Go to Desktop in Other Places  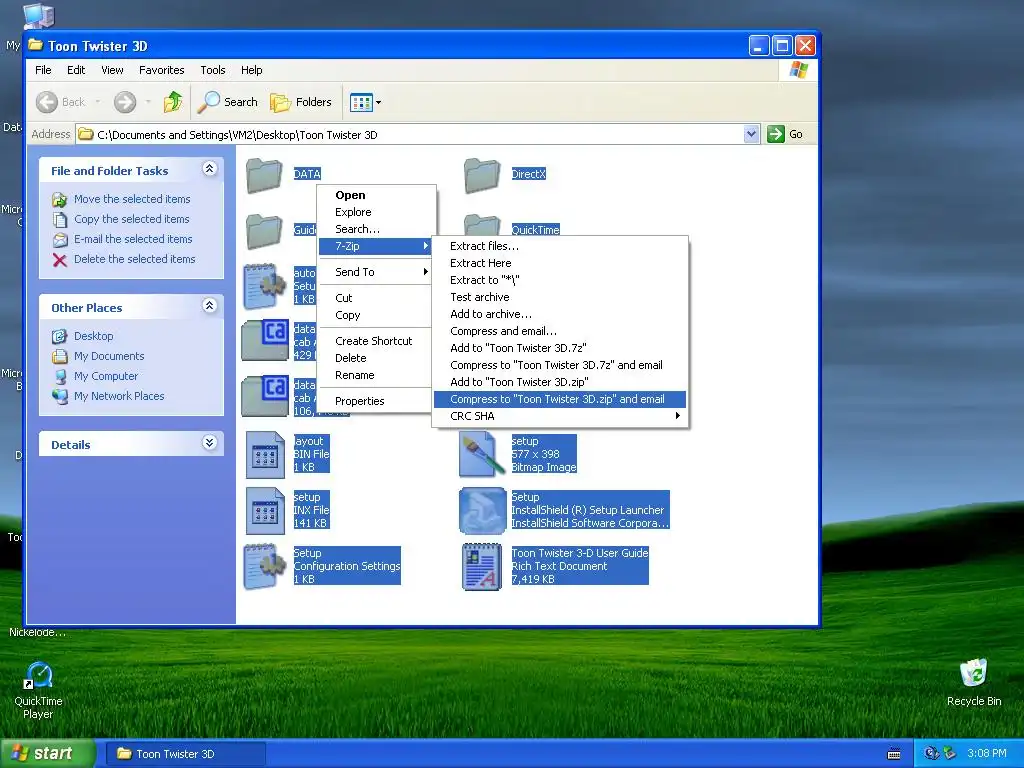pyautogui.click(x=93, y=336)
